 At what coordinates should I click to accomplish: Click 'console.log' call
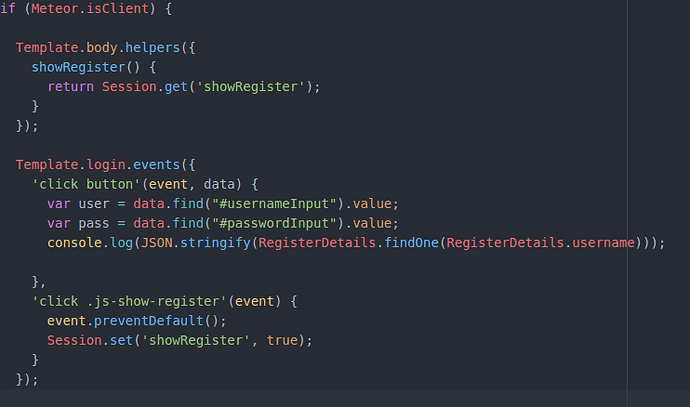tap(90, 243)
